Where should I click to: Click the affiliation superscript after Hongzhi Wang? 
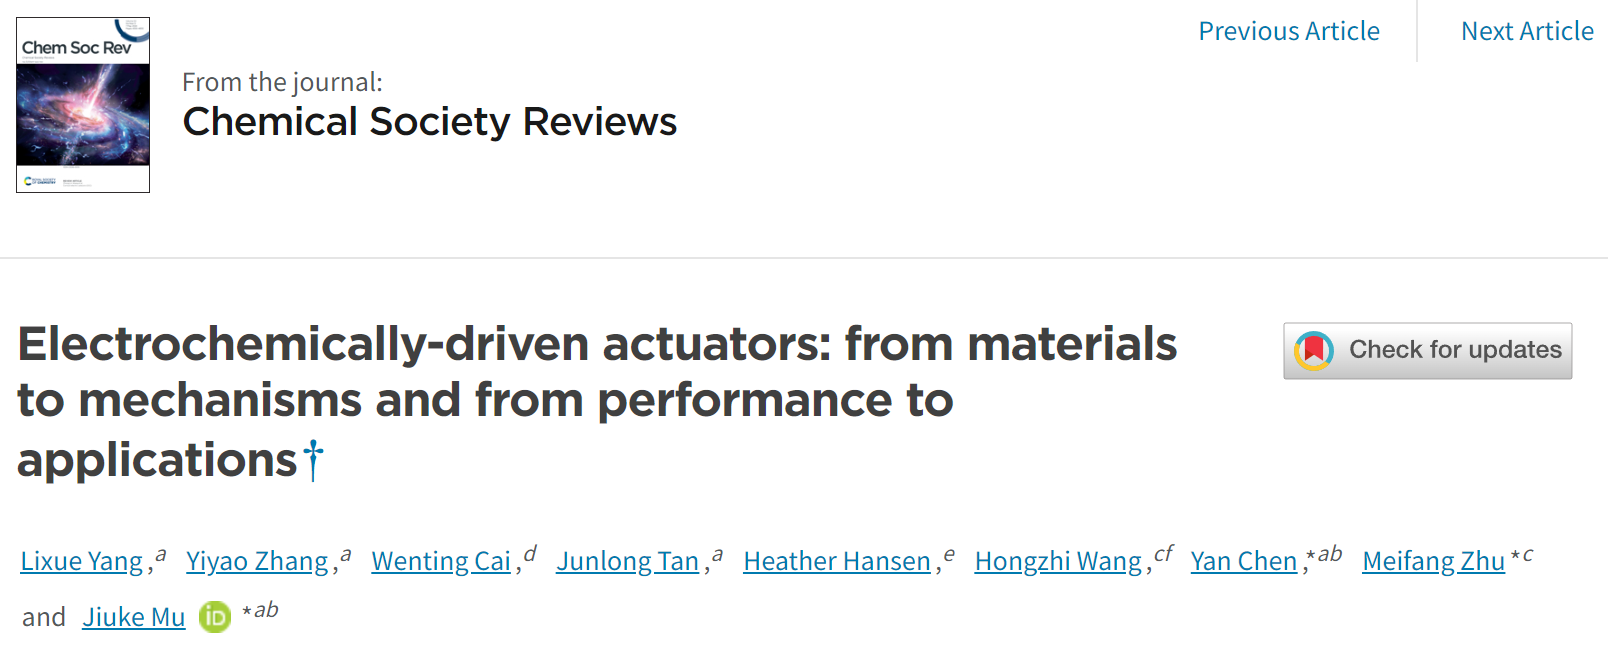tap(1164, 553)
